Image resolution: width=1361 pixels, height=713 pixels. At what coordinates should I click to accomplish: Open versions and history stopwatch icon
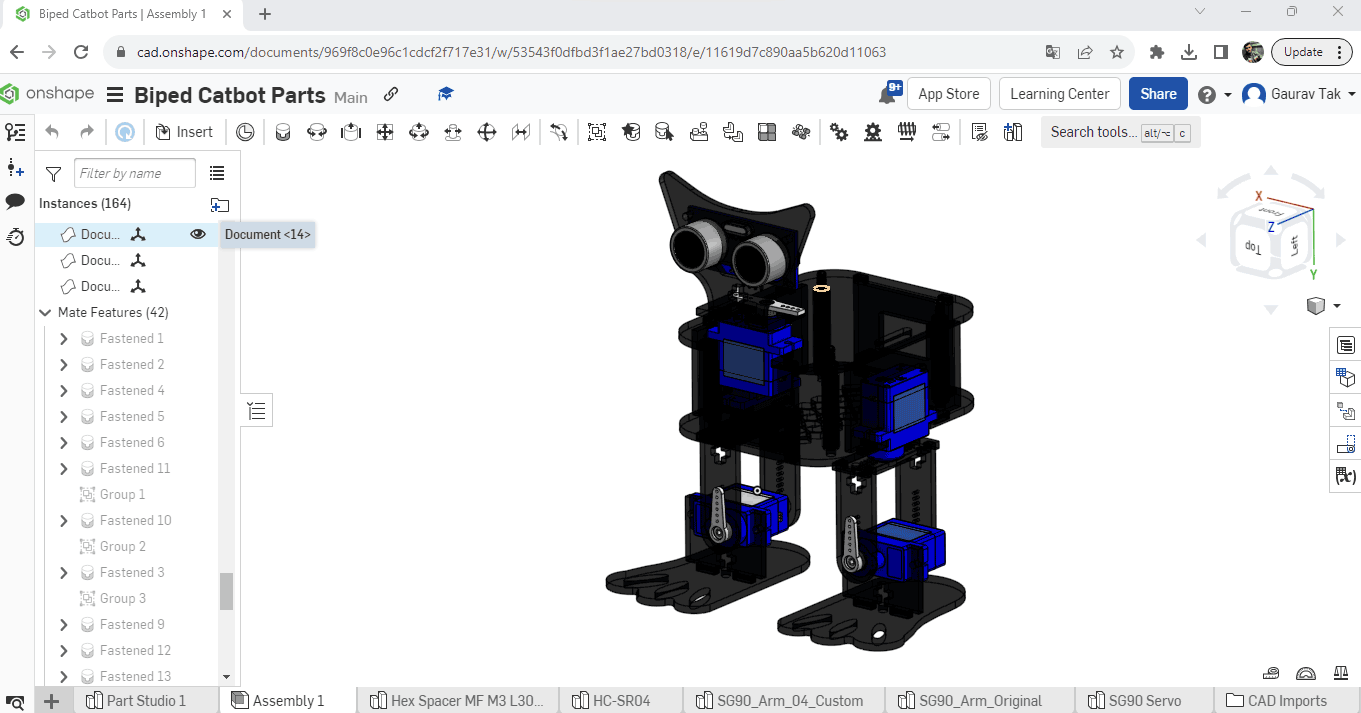(x=15, y=237)
